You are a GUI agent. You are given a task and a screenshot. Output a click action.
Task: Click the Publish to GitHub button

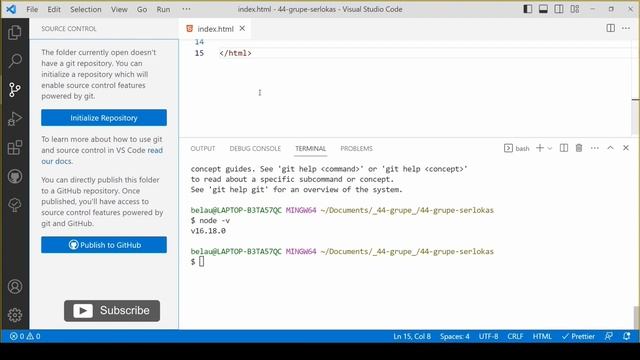point(104,245)
